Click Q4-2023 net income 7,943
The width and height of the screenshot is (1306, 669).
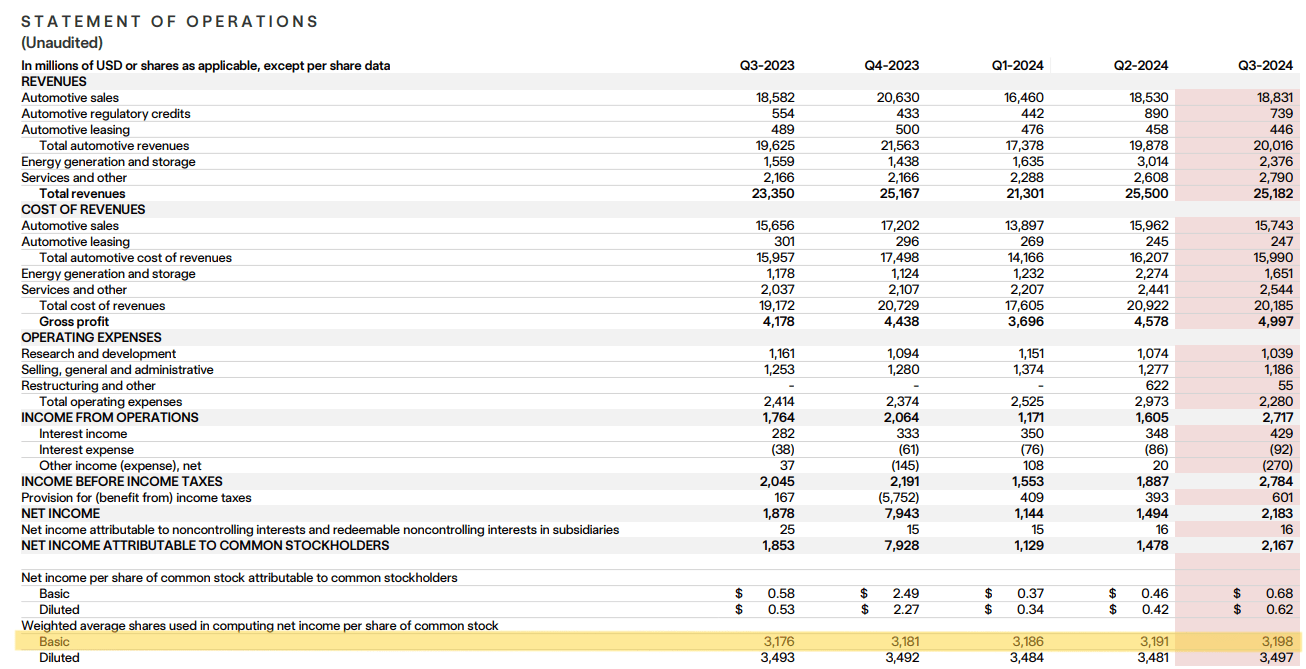904,514
